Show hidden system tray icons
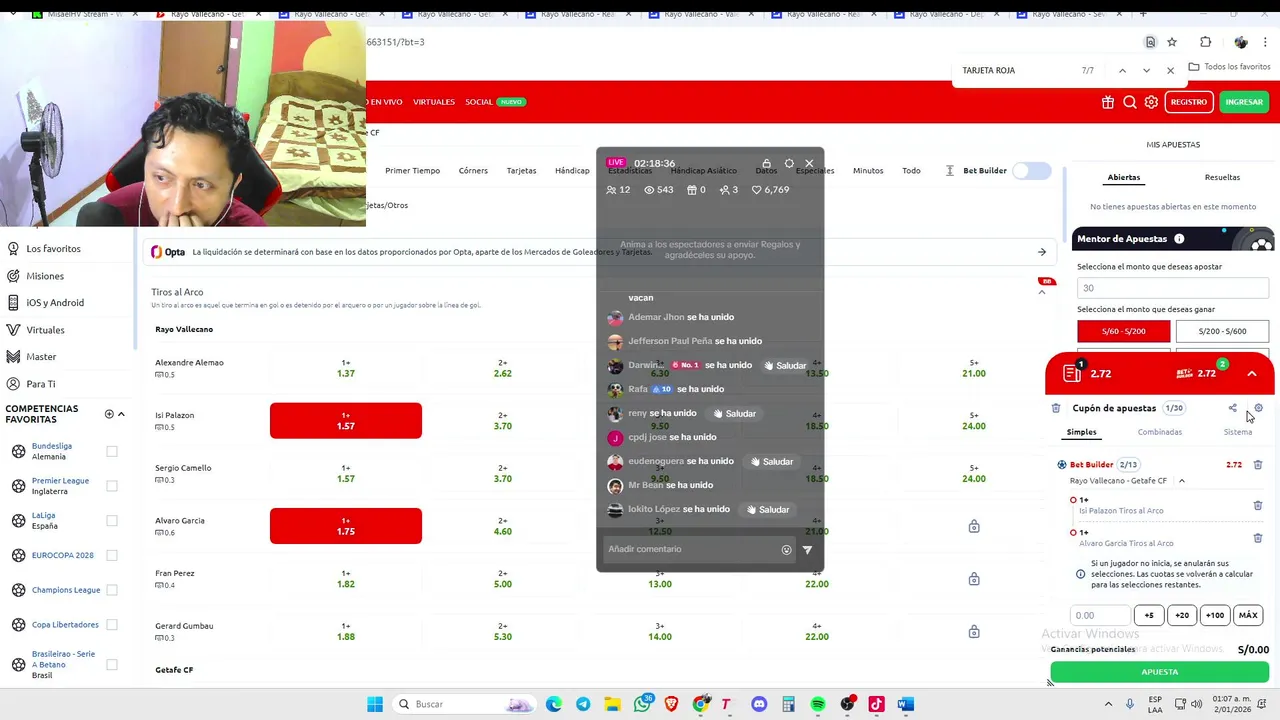Screen dimensions: 1280x720 tap(1108, 704)
